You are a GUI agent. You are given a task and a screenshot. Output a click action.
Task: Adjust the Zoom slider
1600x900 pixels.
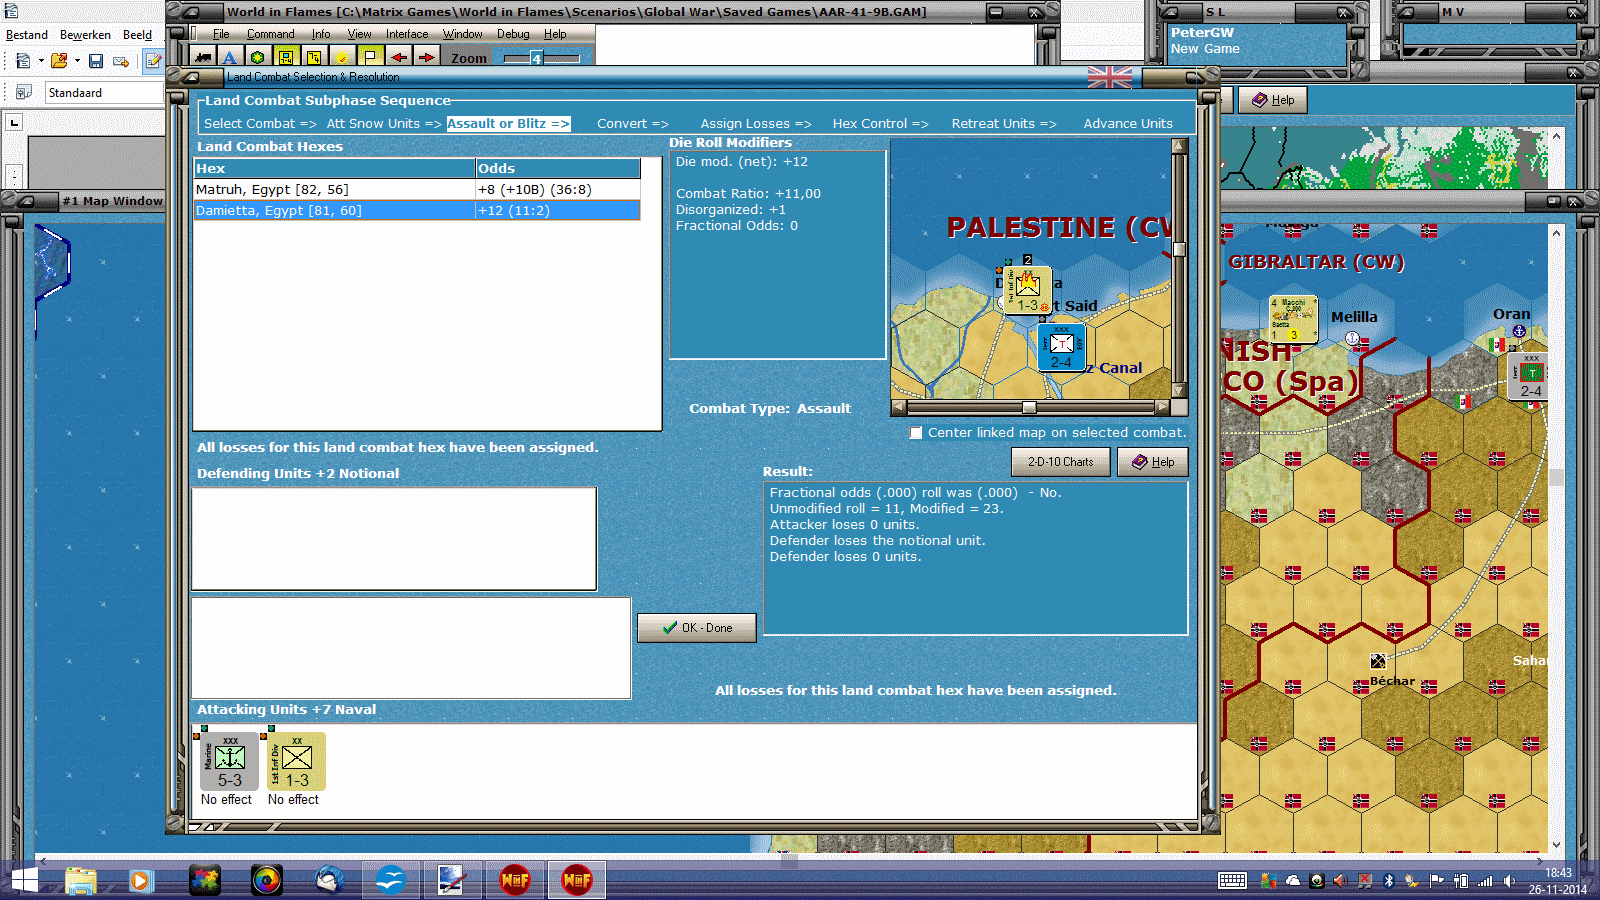537,58
